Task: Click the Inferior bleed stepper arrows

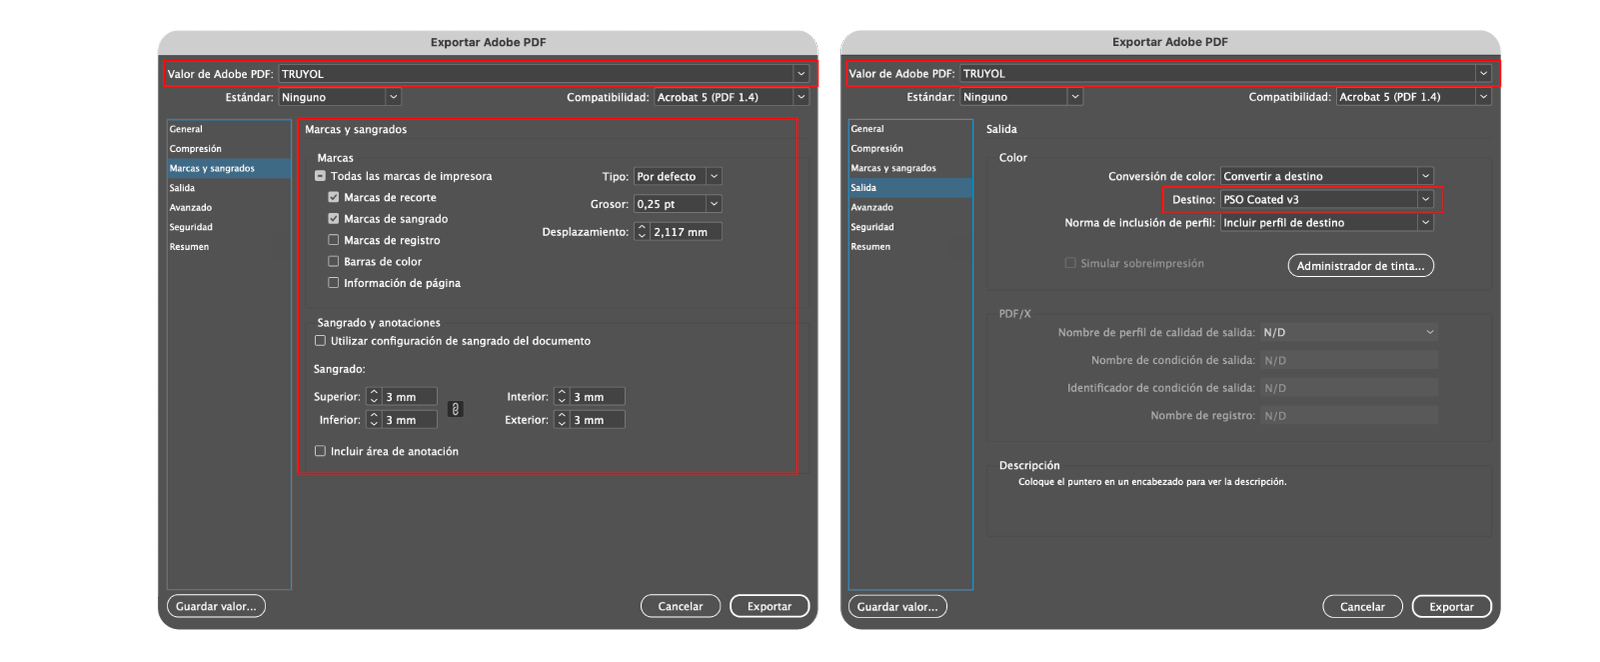Action: tap(374, 420)
